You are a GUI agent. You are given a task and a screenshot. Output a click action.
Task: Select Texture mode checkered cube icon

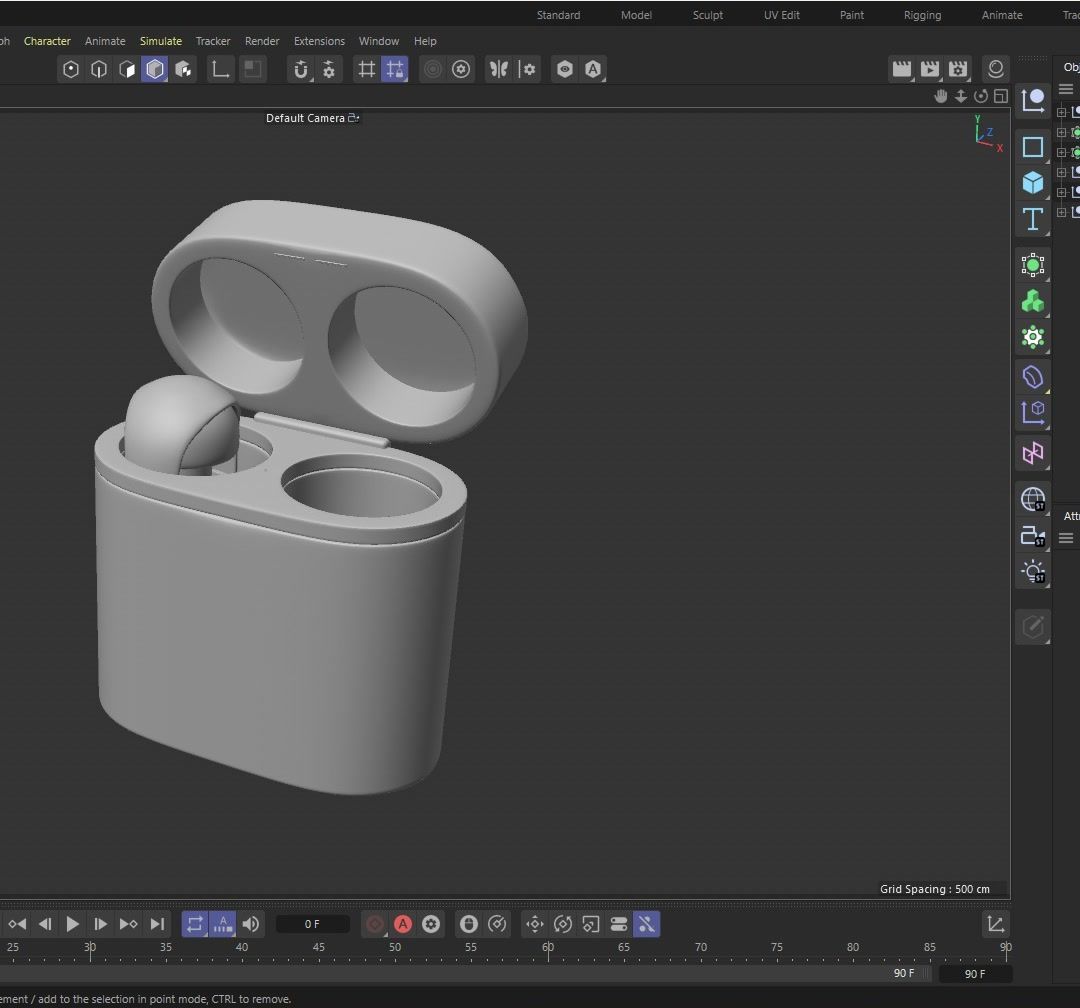(x=183, y=69)
